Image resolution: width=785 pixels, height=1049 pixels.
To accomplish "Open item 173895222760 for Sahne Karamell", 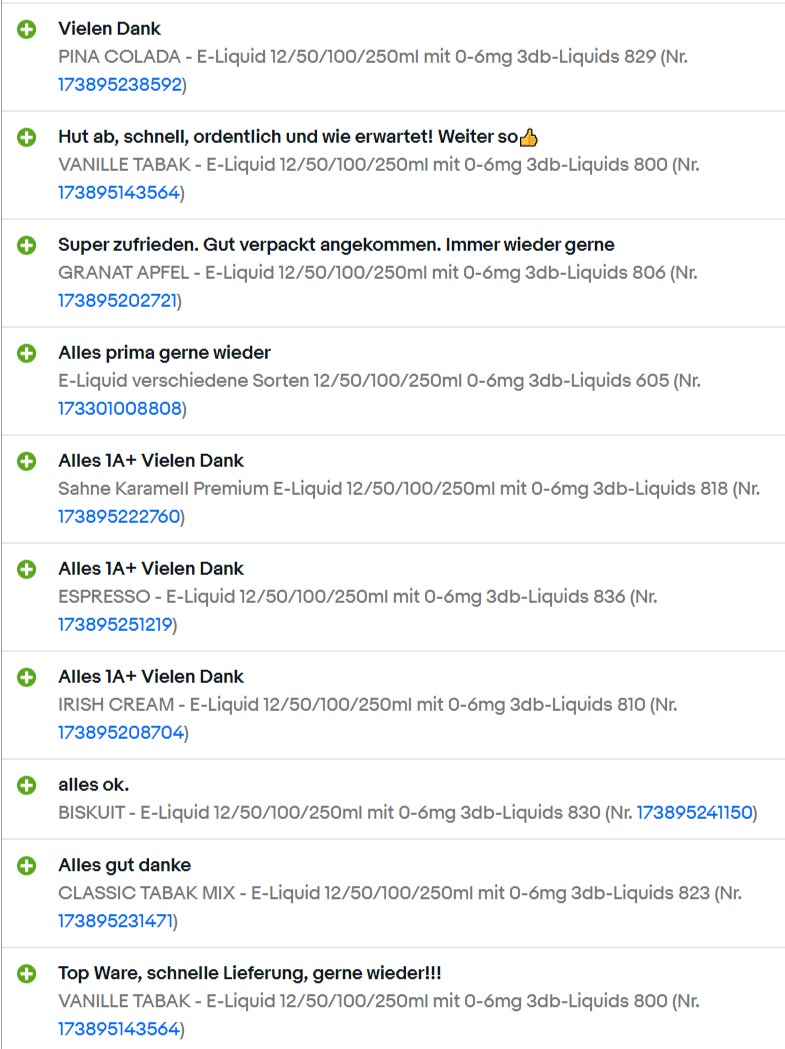I will click(119, 516).
